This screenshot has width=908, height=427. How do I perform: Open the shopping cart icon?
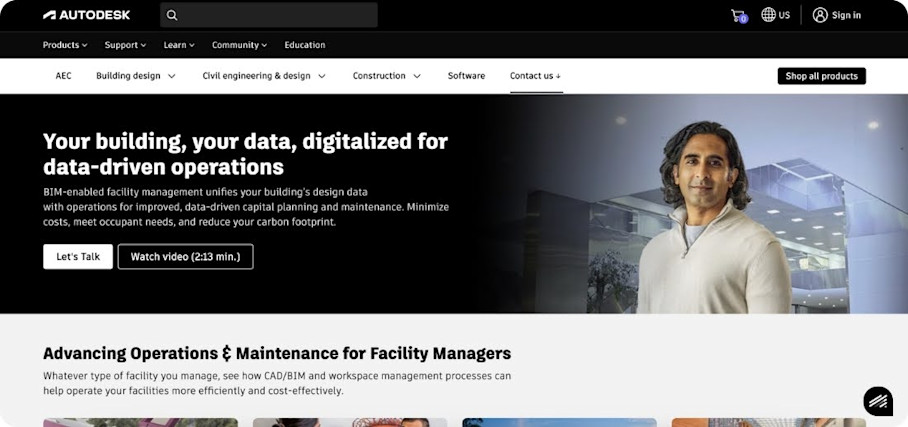(x=739, y=16)
